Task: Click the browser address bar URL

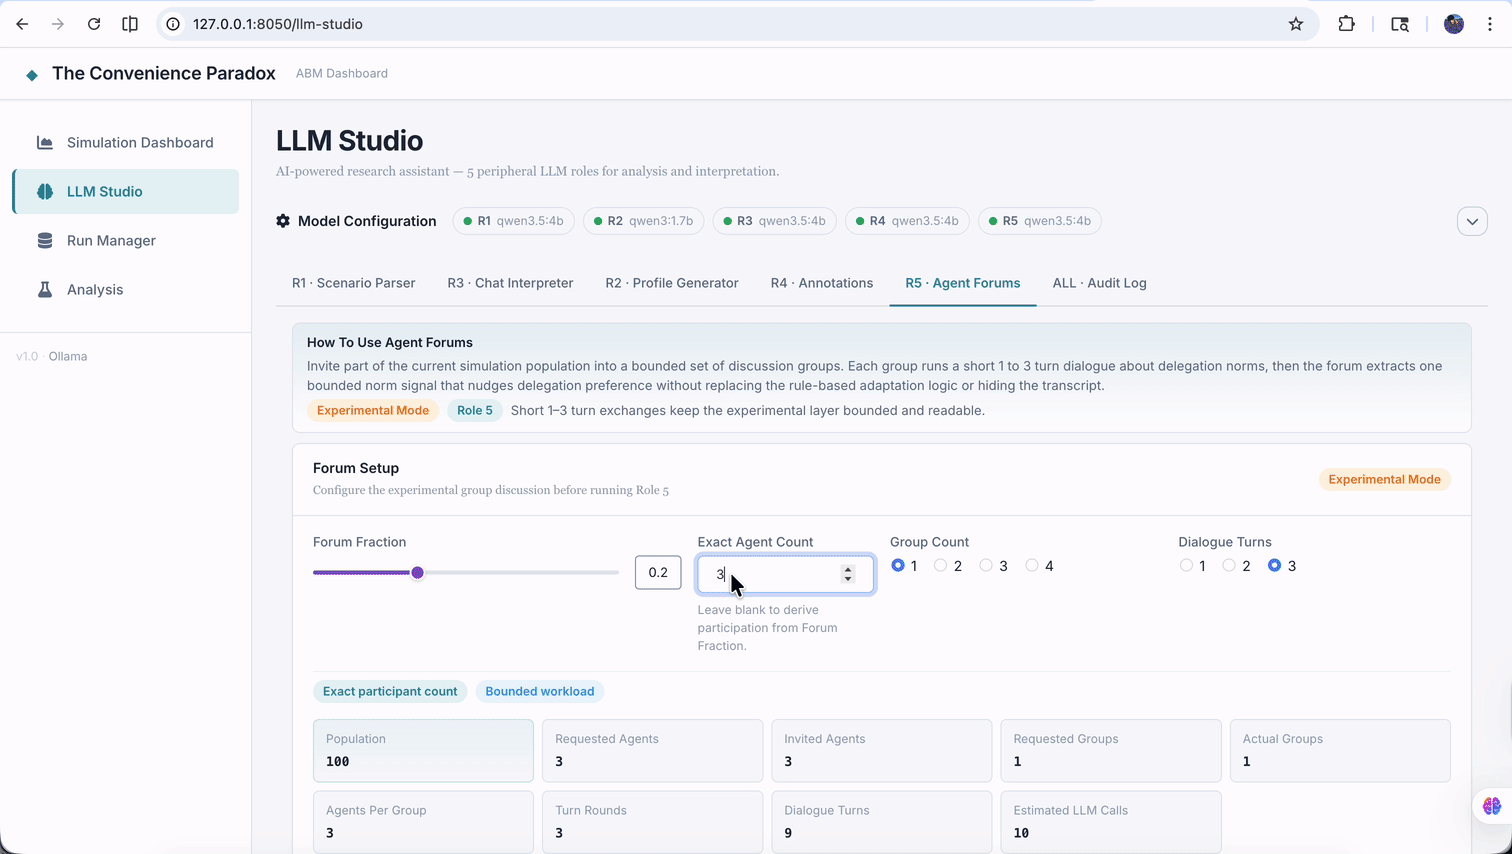Action: (x=278, y=24)
